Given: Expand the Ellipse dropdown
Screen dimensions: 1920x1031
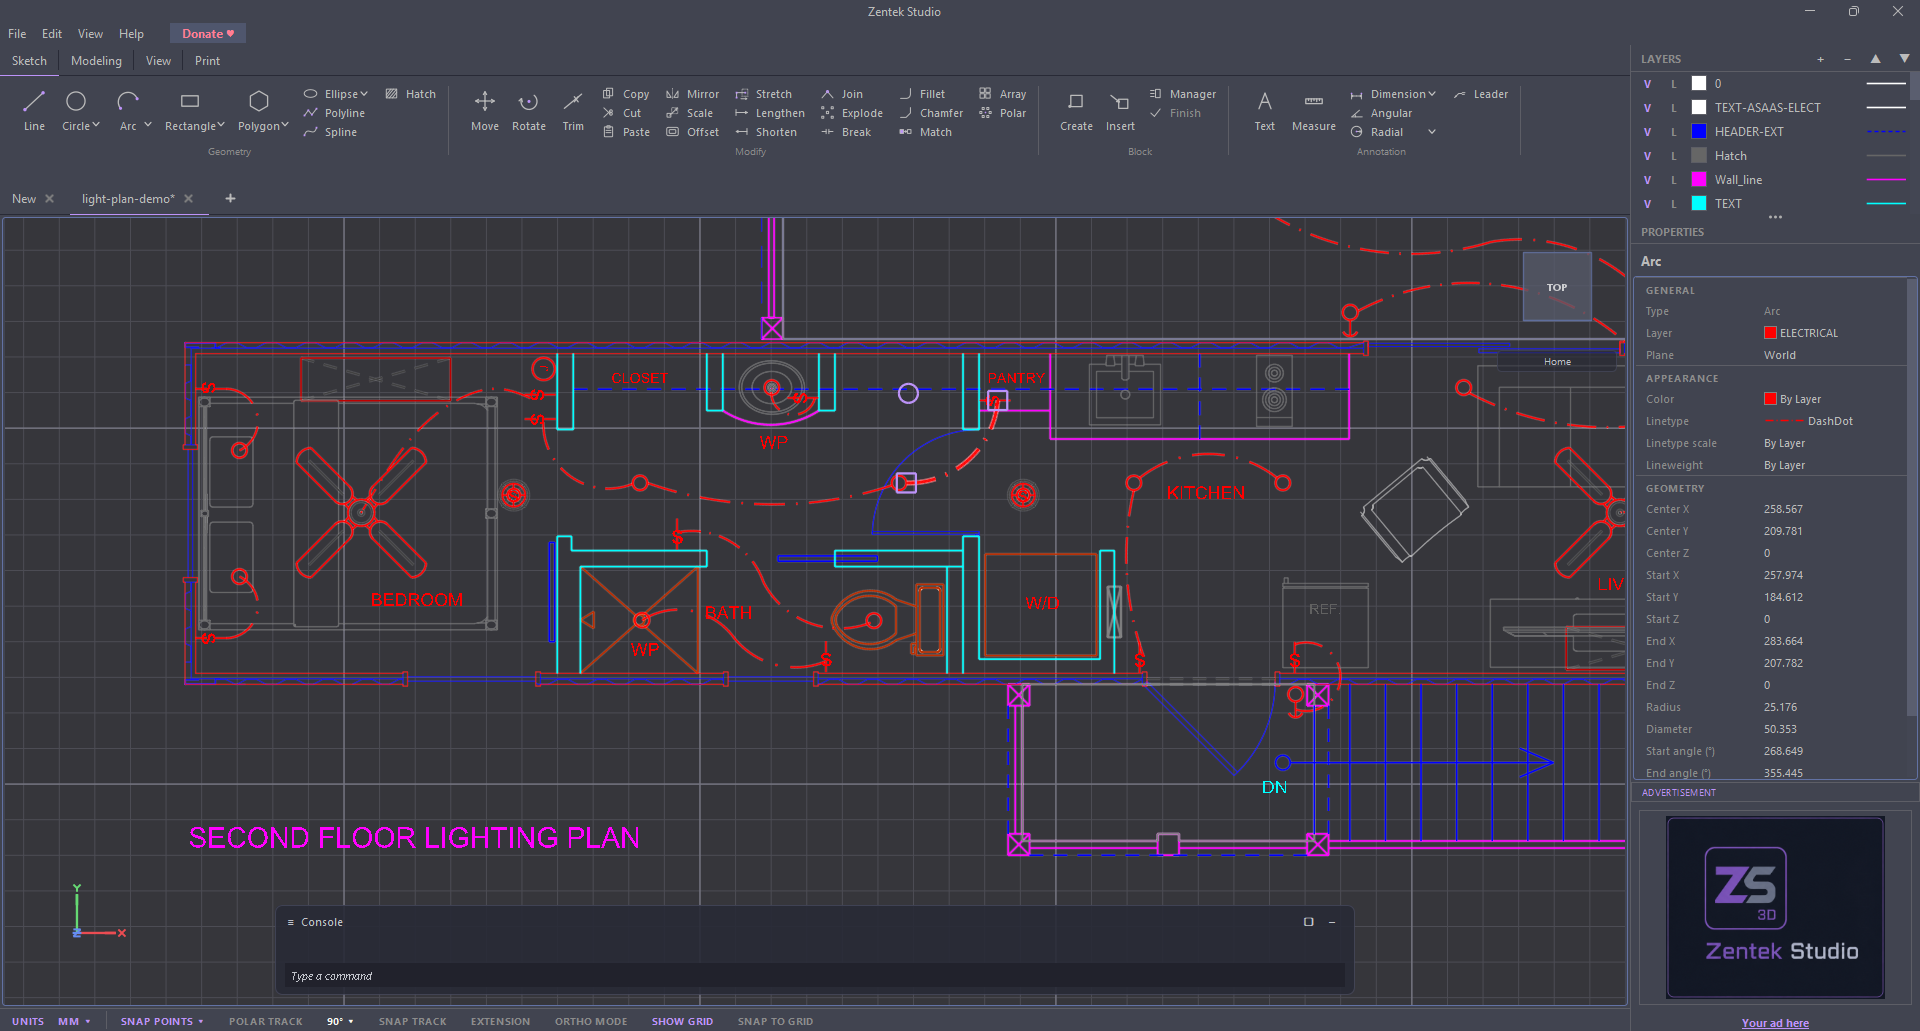Looking at the screenshot, I should [x=364, y=94].
